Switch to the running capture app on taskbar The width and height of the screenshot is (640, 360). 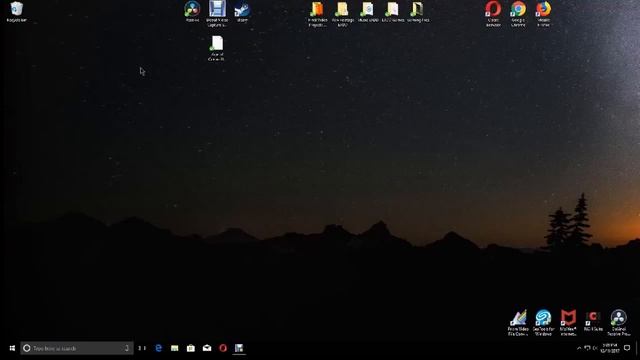(239, 348)
